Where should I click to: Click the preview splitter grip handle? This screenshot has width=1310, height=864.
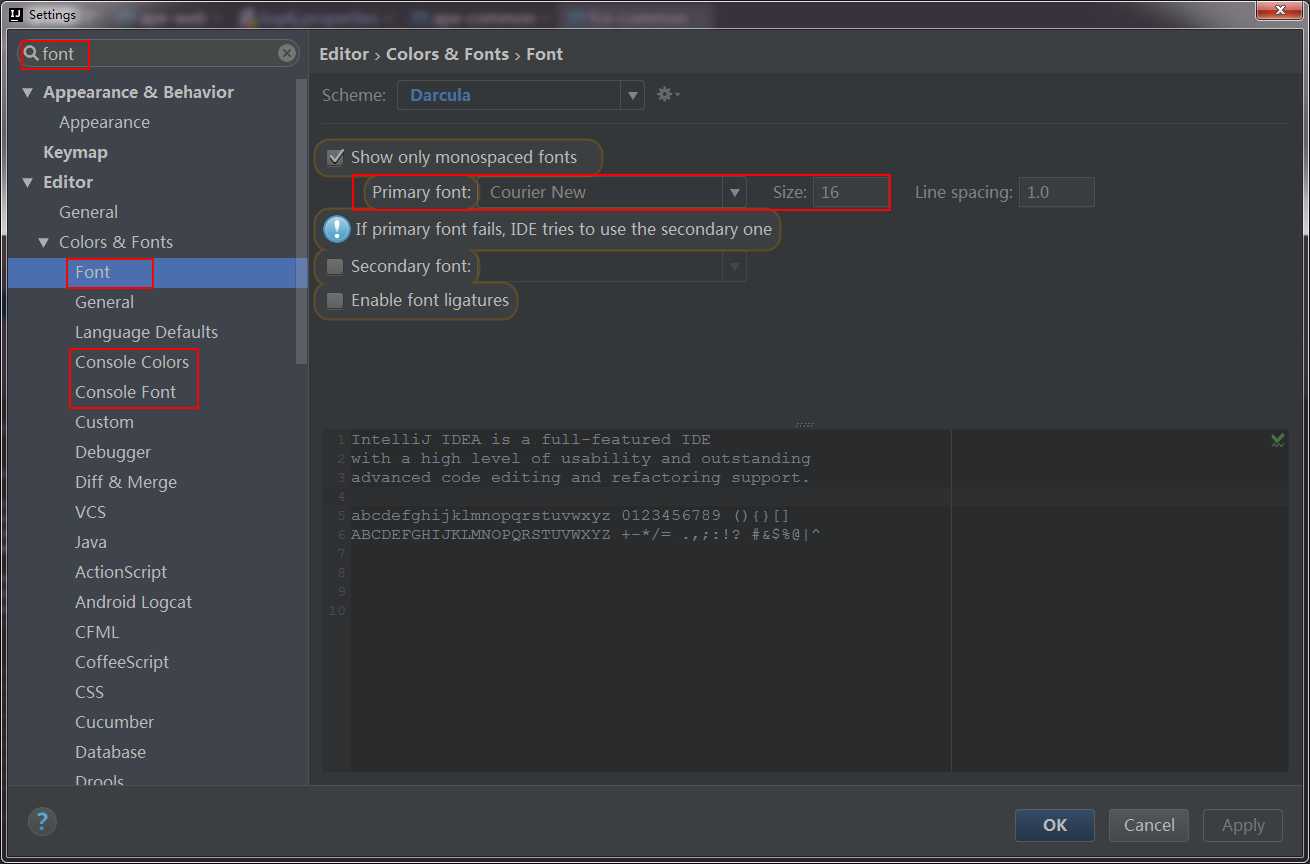point(804,424)
